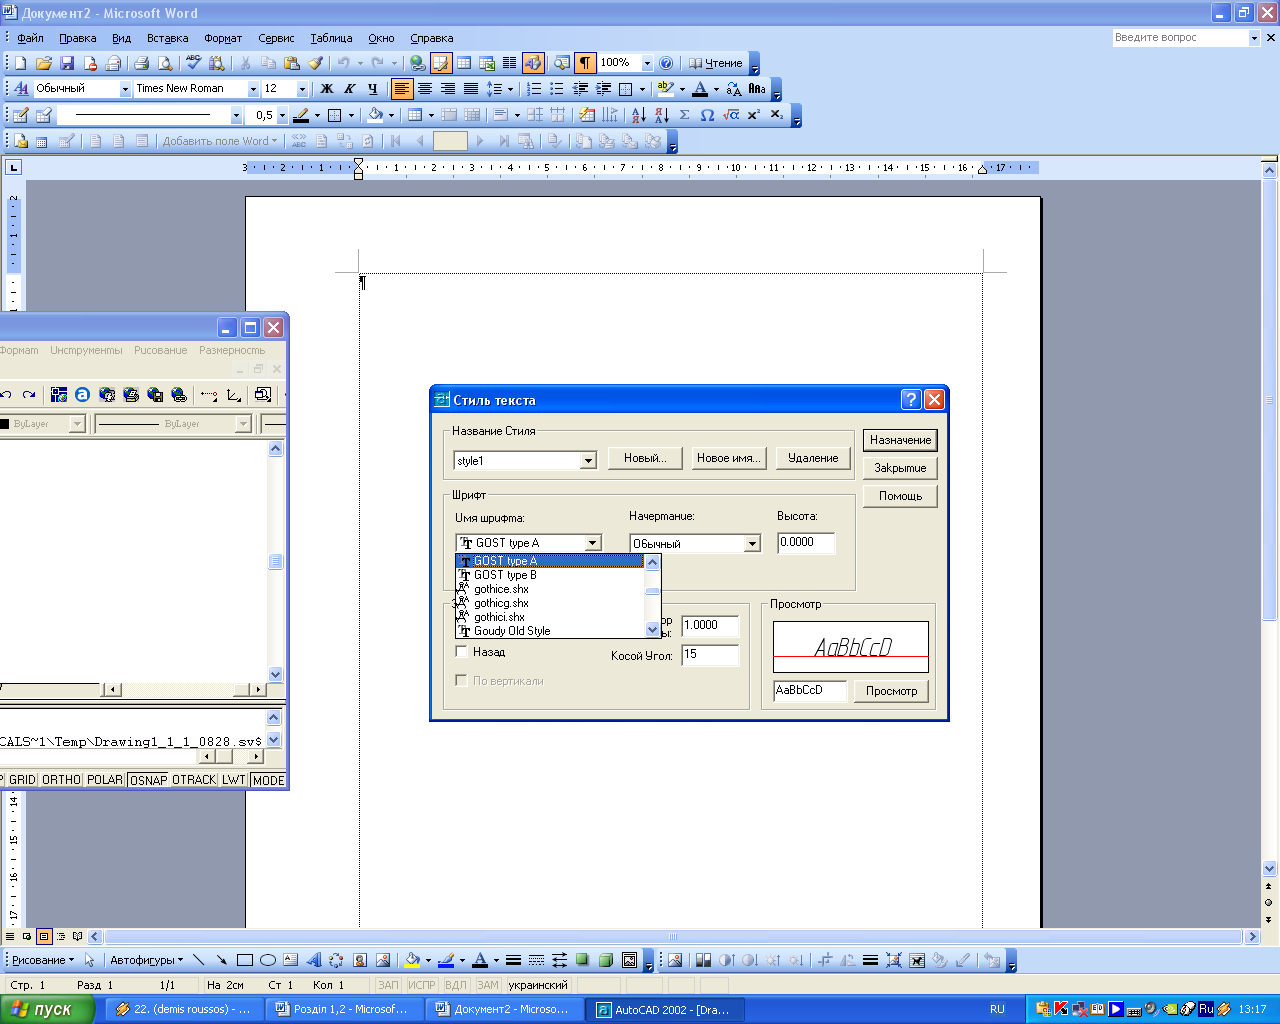Open the Автофигуры menu dropdown
This screenshot has width=1280, height=1024.
pos(147,960)
